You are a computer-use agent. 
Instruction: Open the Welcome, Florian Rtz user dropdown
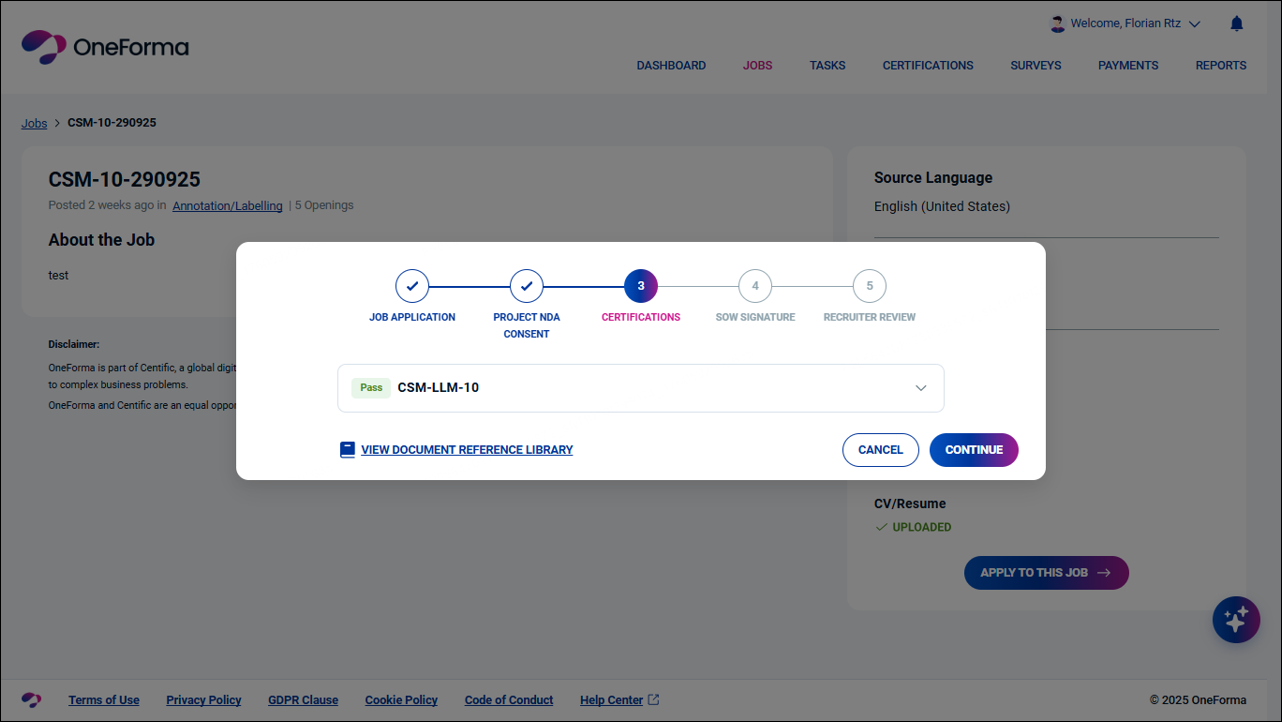pos(1135,23)
